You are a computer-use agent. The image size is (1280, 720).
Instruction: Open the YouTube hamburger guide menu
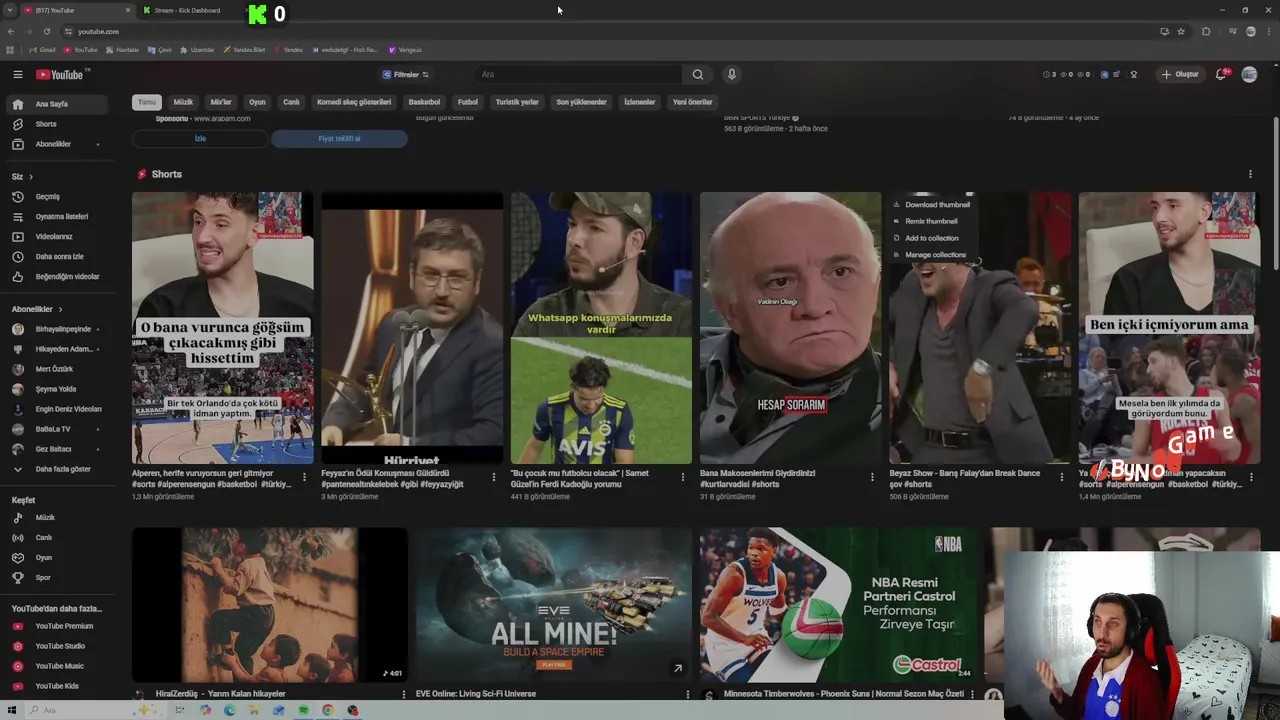[x=17, y=74]
